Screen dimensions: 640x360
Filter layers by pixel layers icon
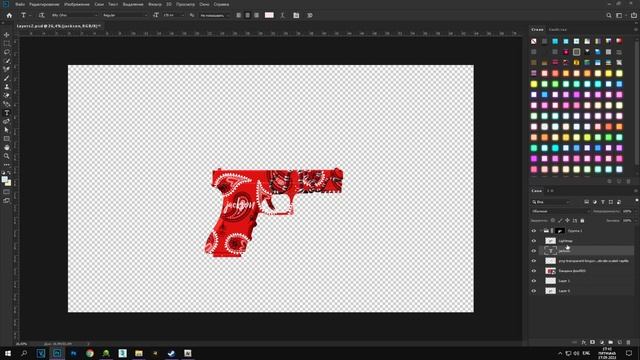587,202
